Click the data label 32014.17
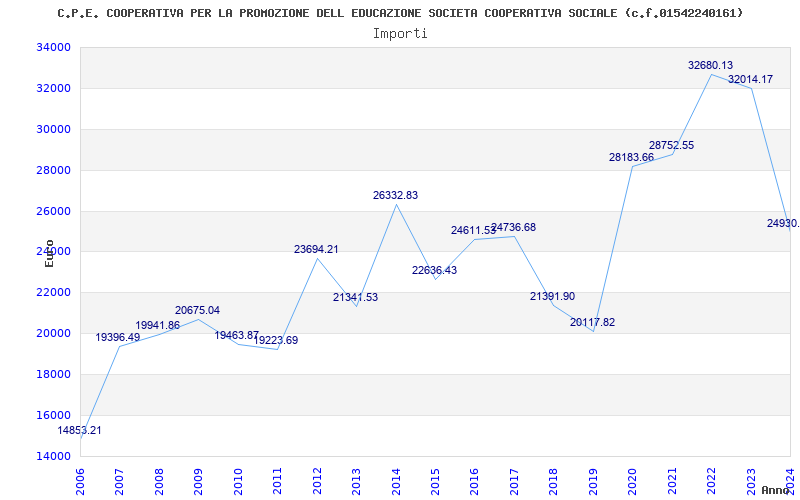Viewport: 800px width, 500px height. pos(751,80)
